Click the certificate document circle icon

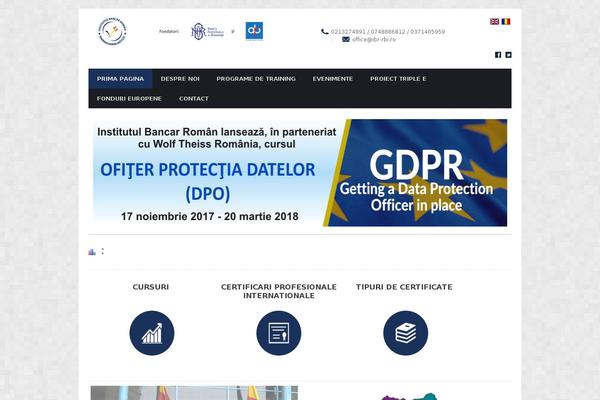coord(279,333)
